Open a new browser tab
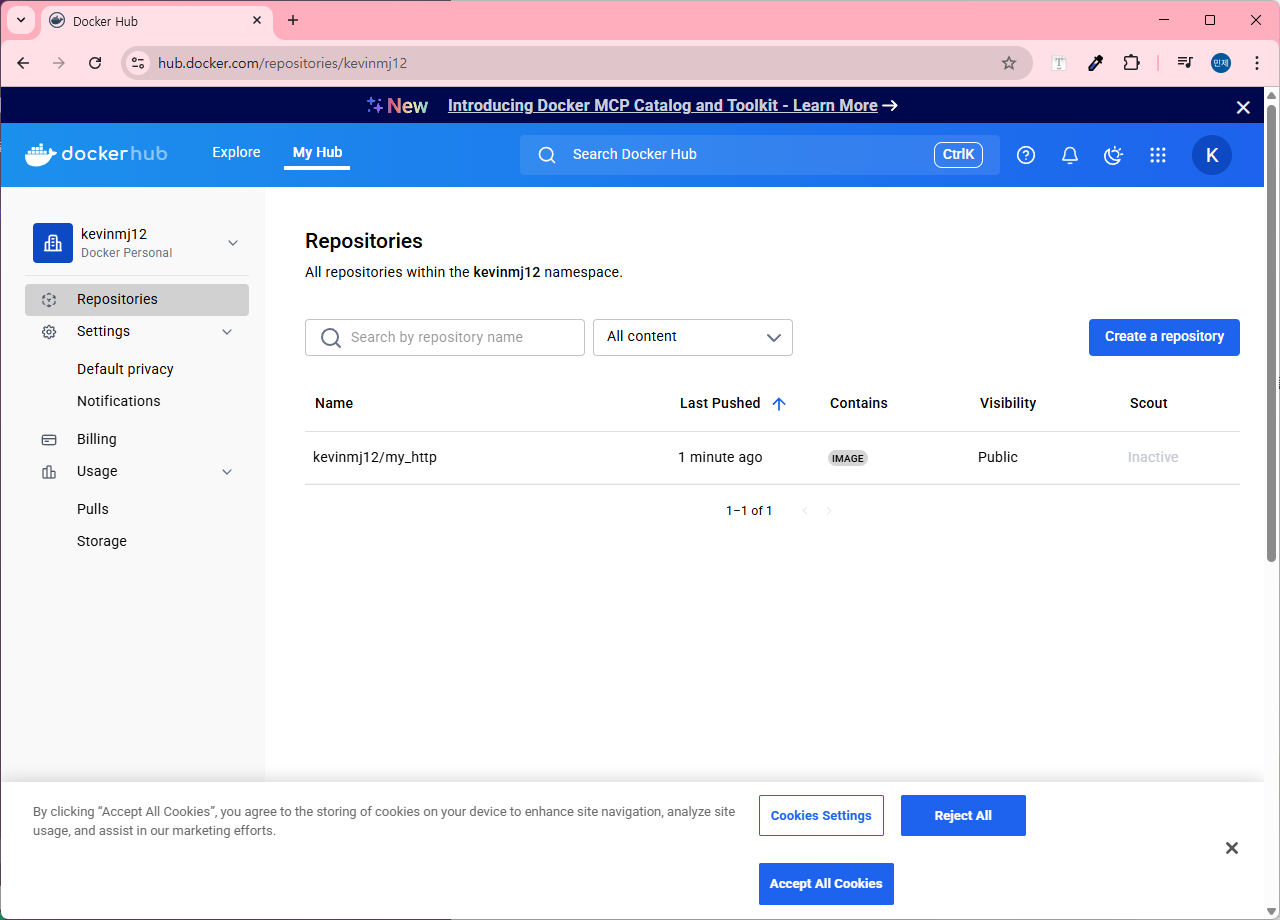Viewport: 1280px width, 920px height. click(293, 20)
